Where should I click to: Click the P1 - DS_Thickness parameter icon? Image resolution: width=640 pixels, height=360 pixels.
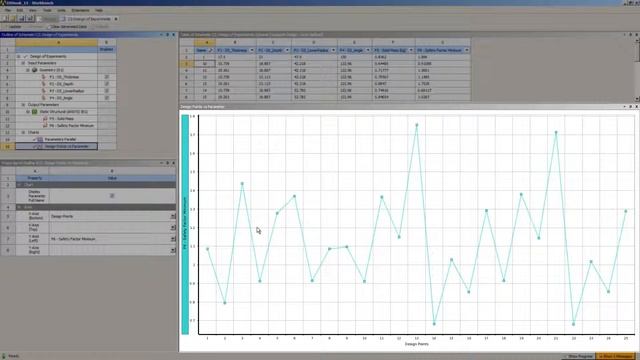[44, 77]
